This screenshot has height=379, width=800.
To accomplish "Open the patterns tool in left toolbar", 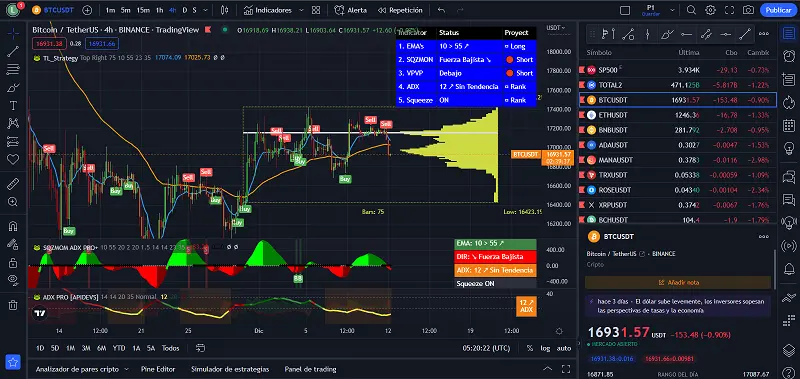I will [13, 123].
